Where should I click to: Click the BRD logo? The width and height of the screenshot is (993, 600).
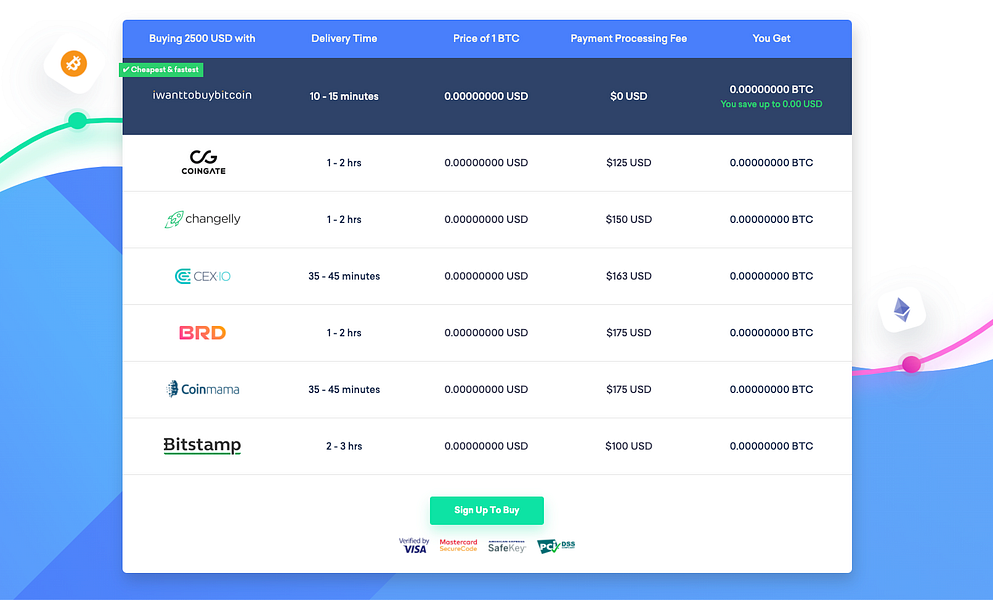[203, 333]
